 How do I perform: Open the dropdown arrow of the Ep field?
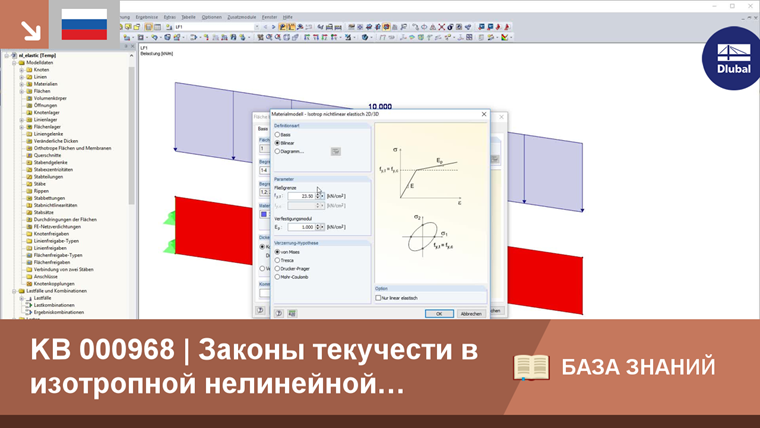[322, 227]
